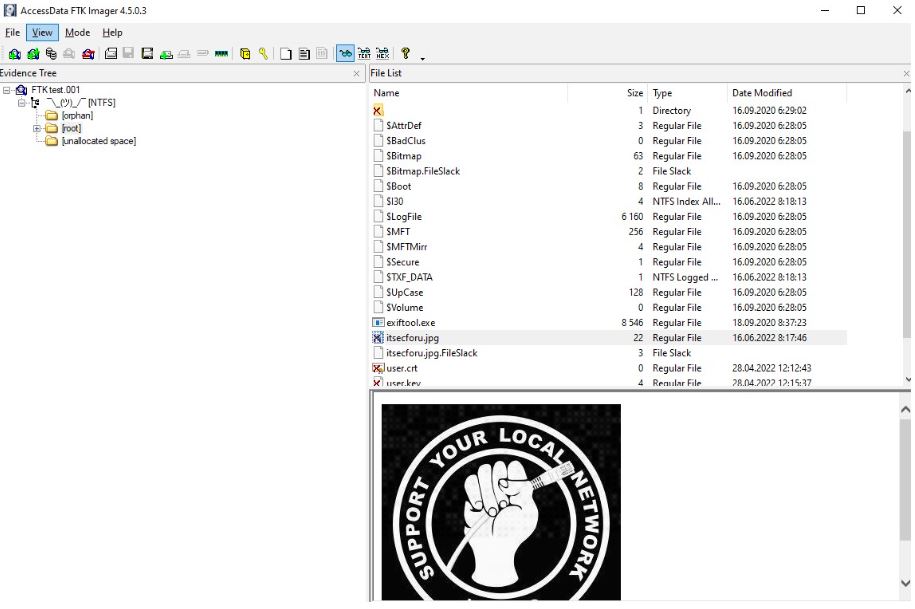Click the Obtain Protected Files icon

coord(245,54)
